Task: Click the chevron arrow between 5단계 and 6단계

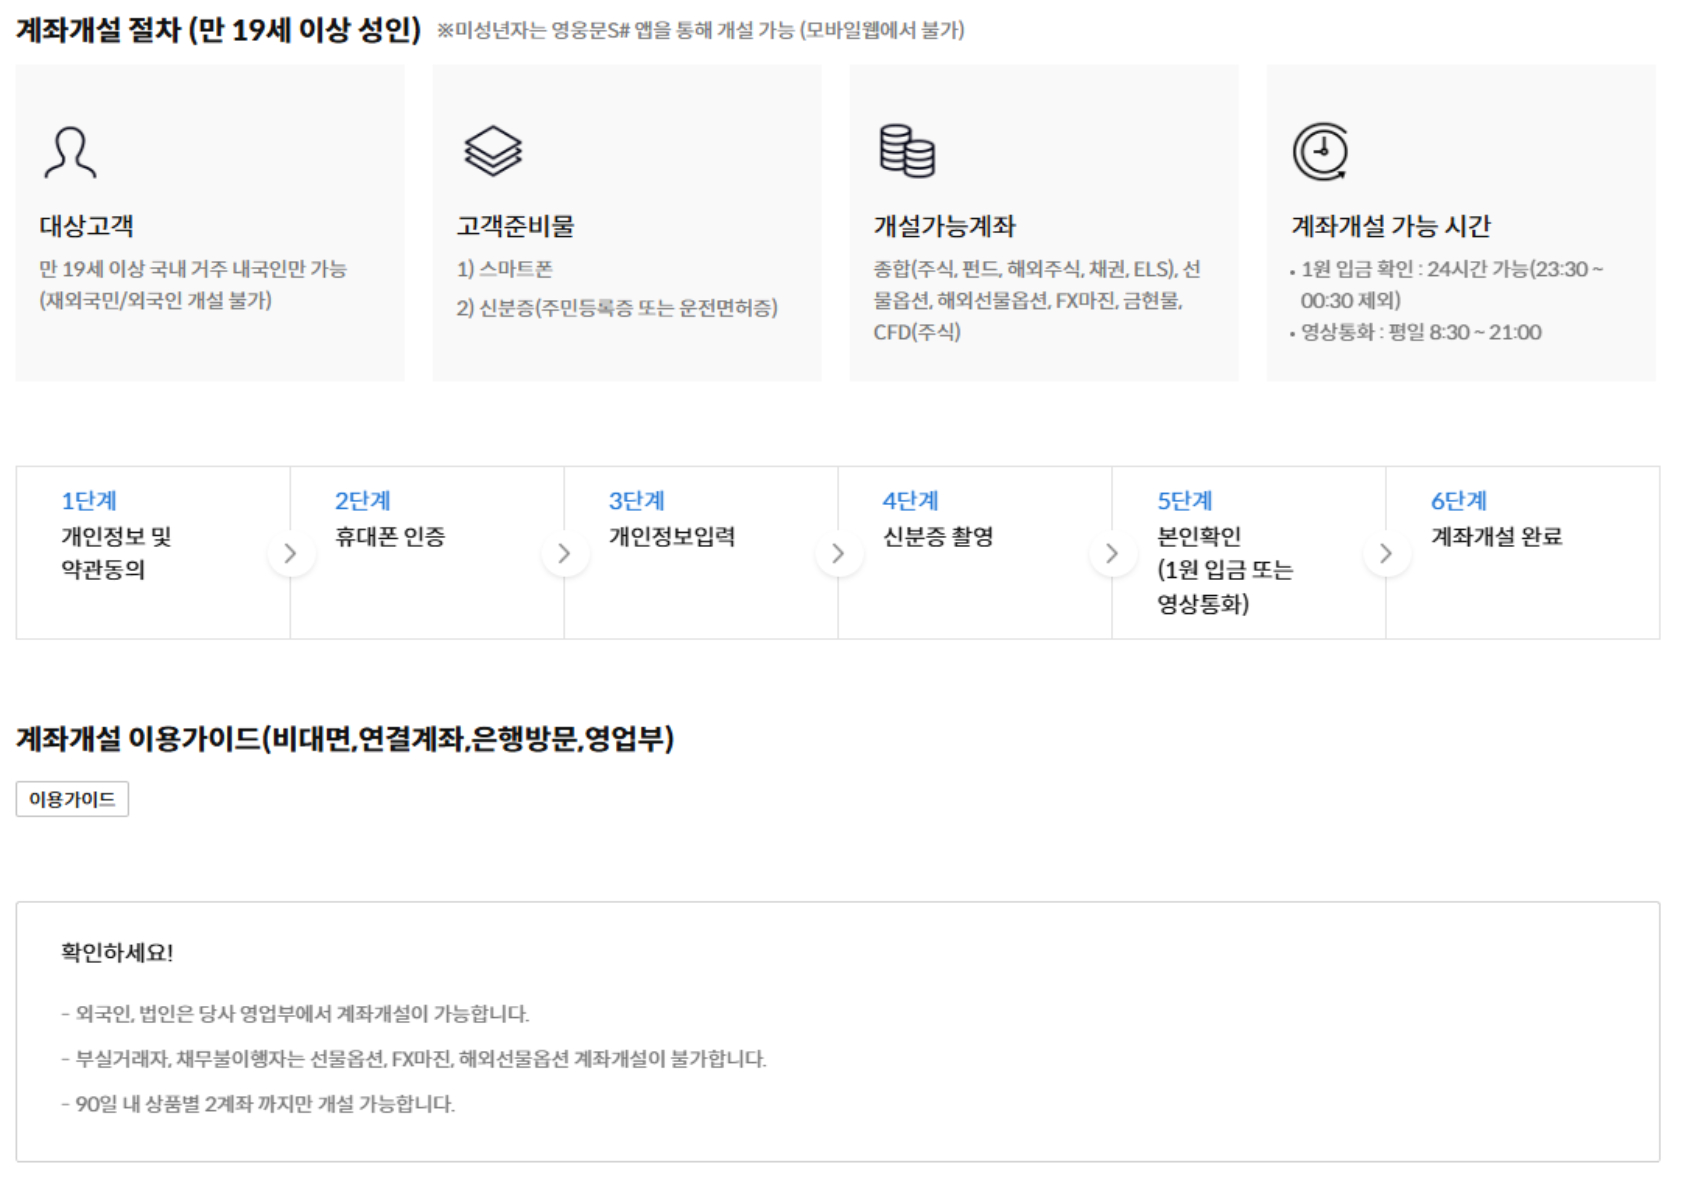Action: [1386, 553]
